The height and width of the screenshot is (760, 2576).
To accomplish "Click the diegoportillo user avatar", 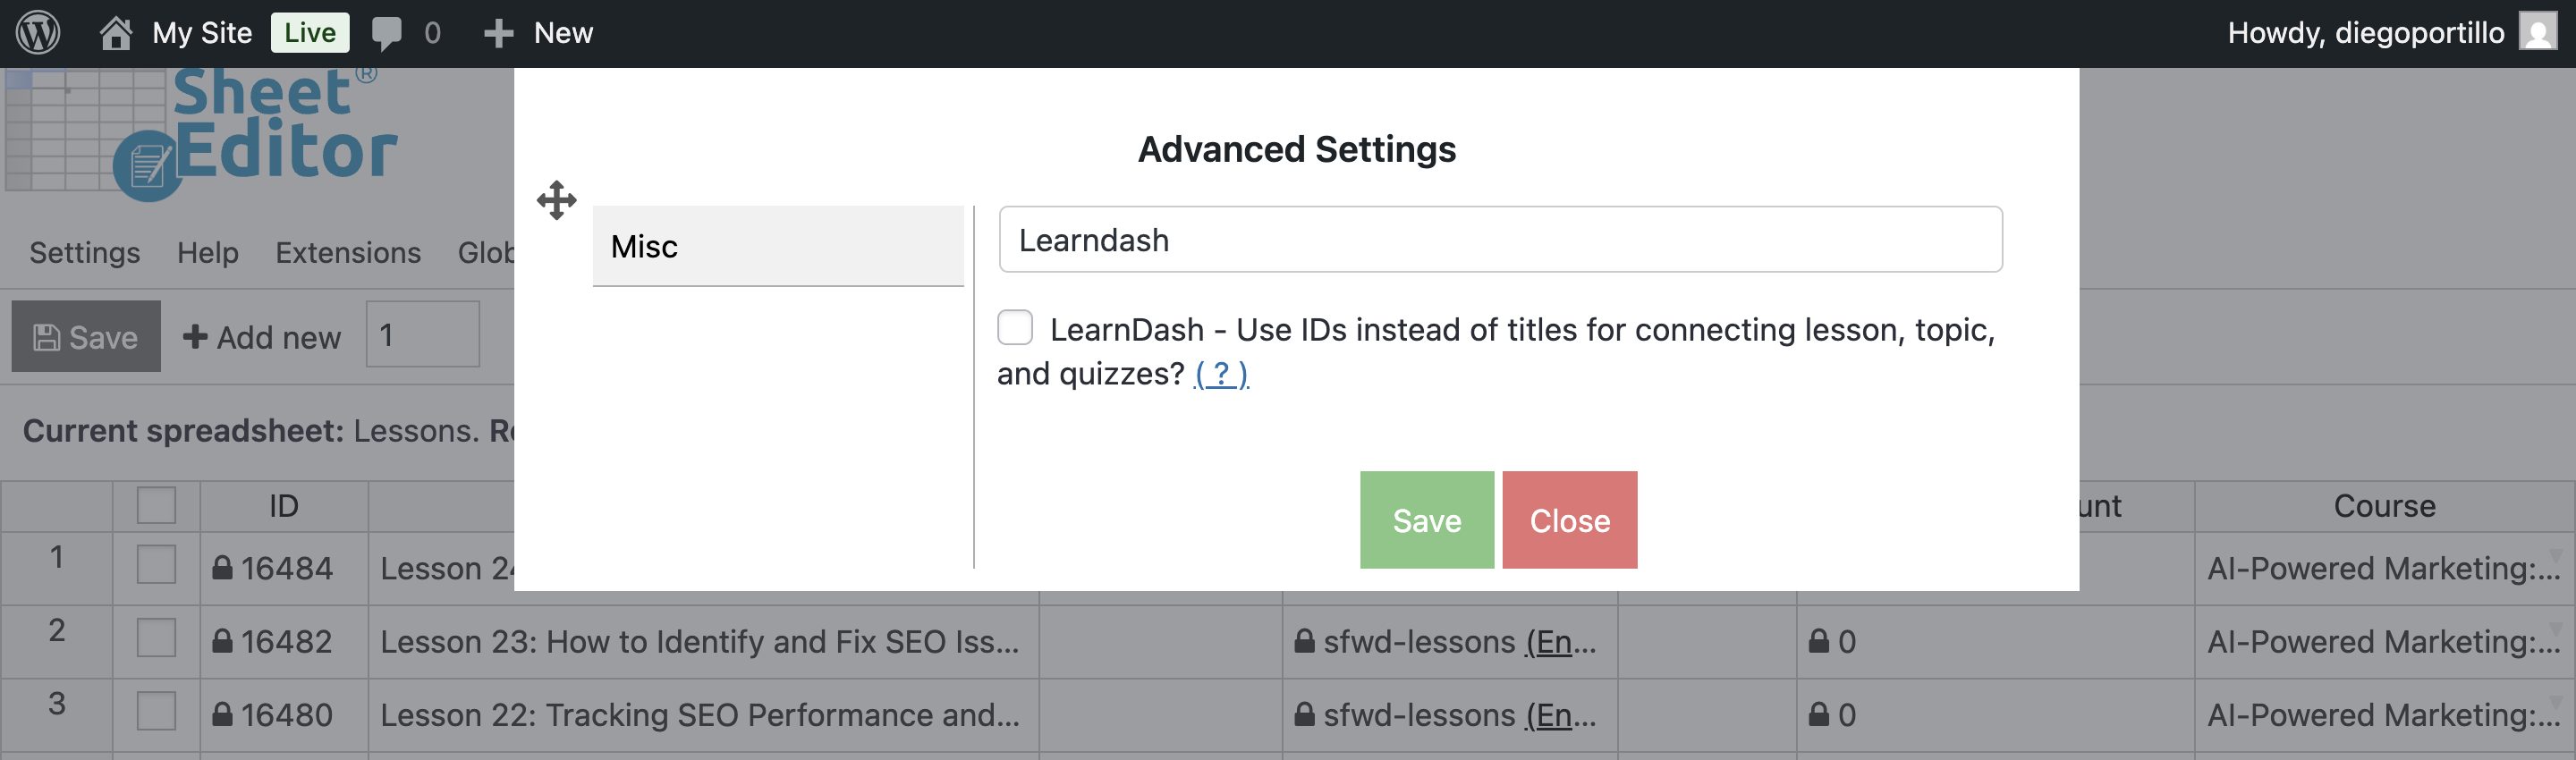I will [2537, 33].
